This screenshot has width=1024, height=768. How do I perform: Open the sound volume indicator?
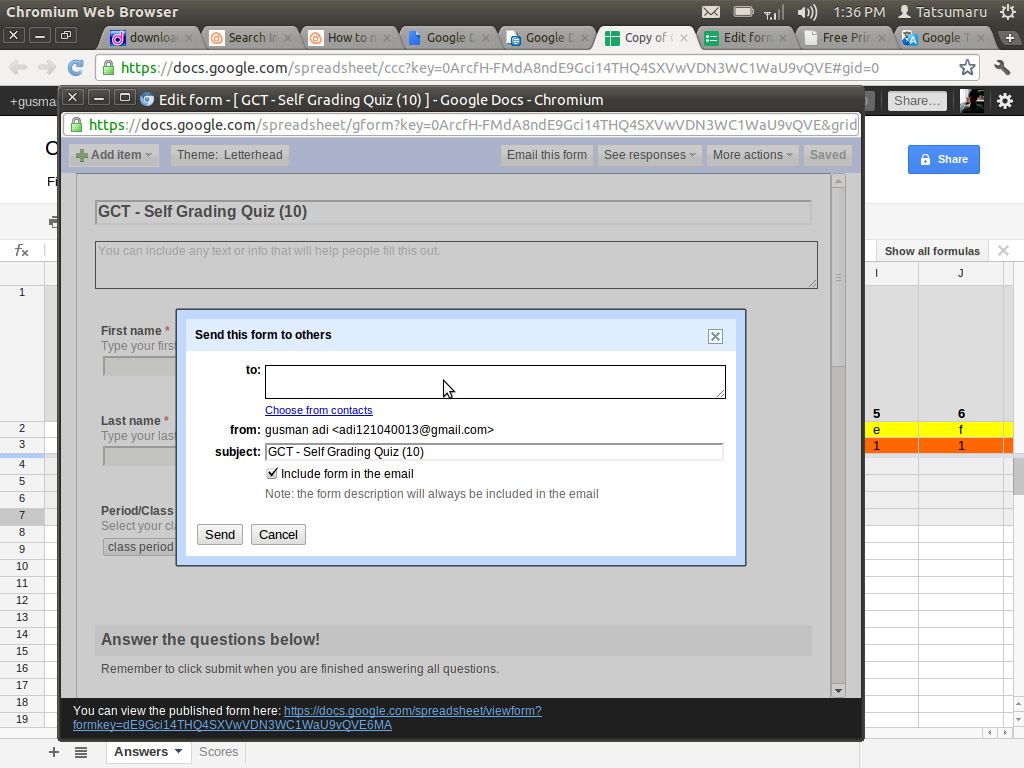807,12
